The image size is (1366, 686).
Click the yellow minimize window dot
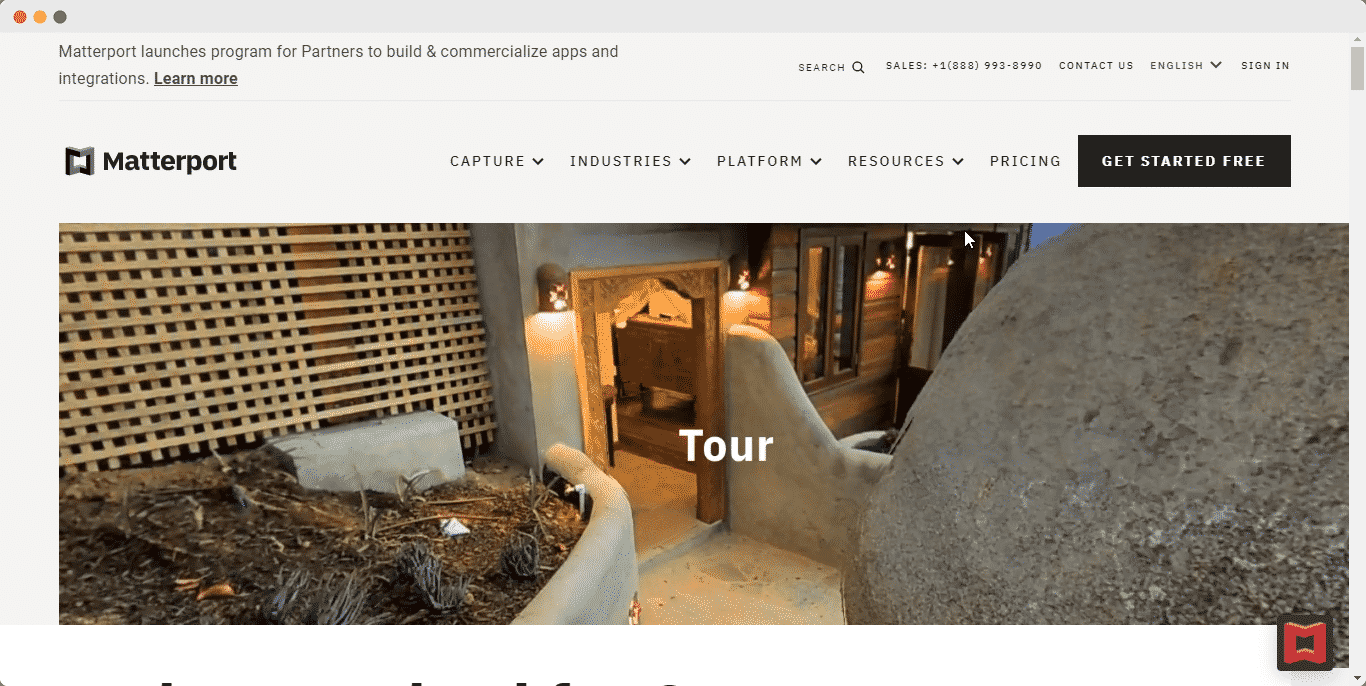(x=40, y=17)
